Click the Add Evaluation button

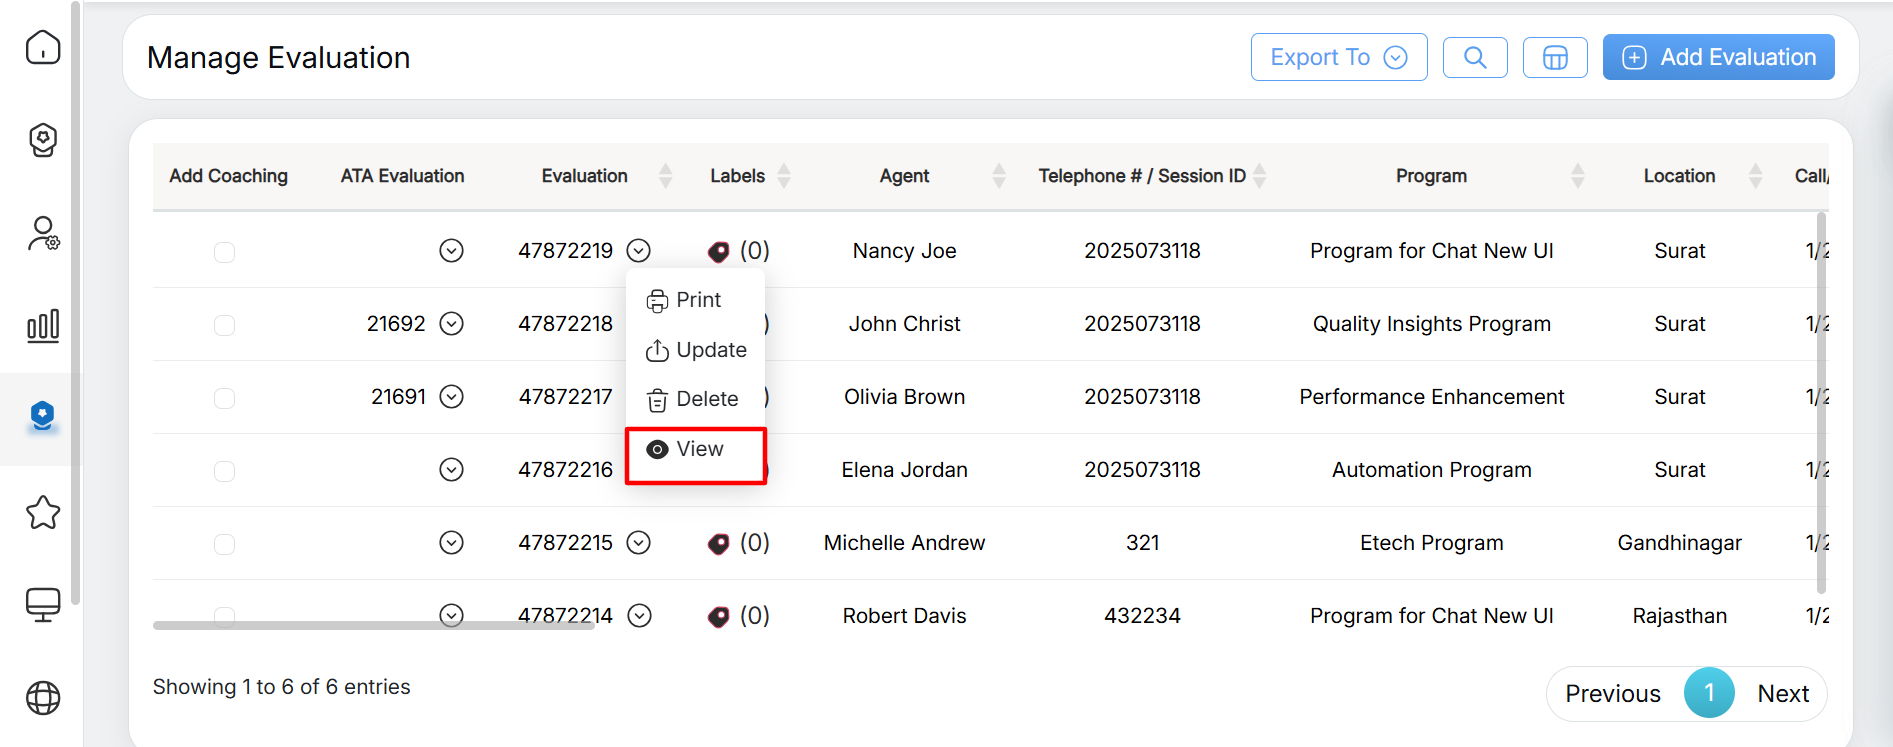[1717, 58]
